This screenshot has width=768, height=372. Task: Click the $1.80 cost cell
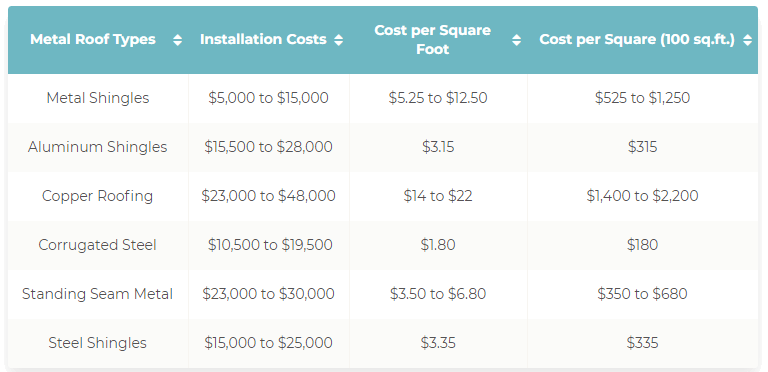point(438,245)
